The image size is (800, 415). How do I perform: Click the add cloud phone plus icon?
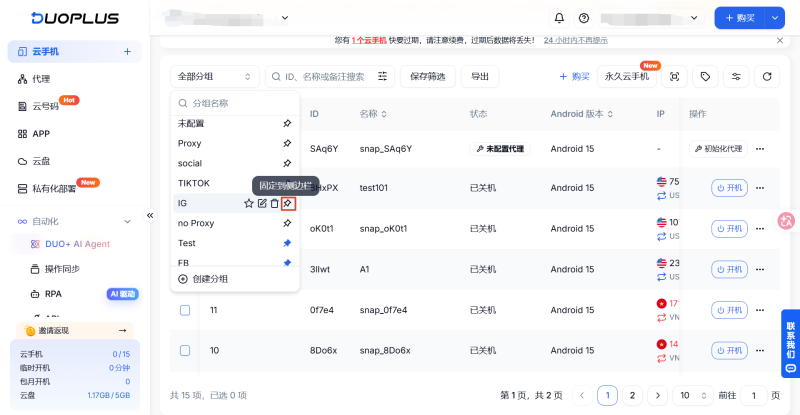128,52
